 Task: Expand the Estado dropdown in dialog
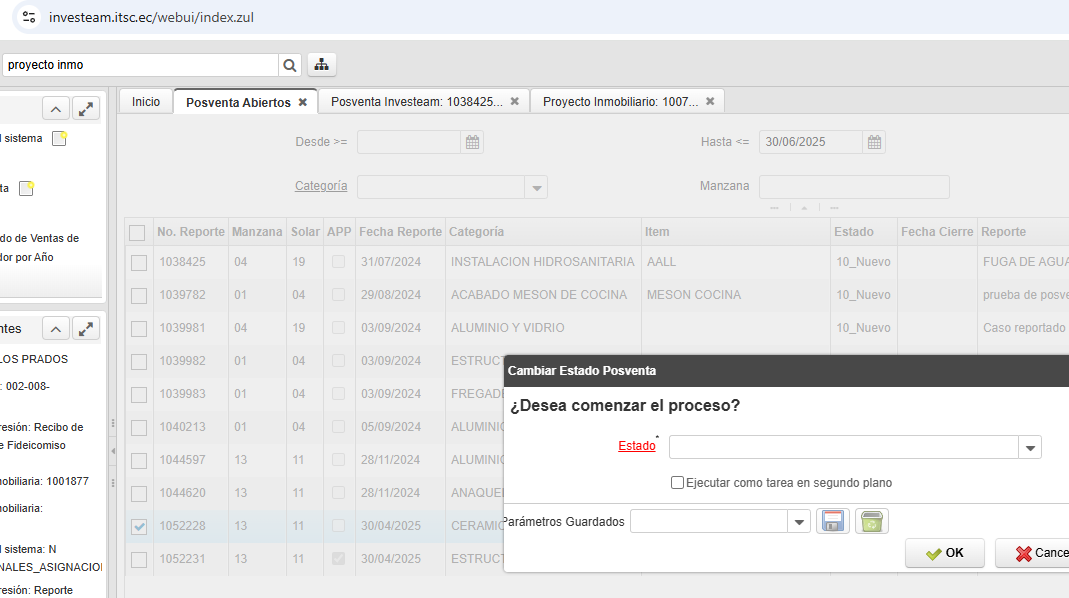point(1030,447)
